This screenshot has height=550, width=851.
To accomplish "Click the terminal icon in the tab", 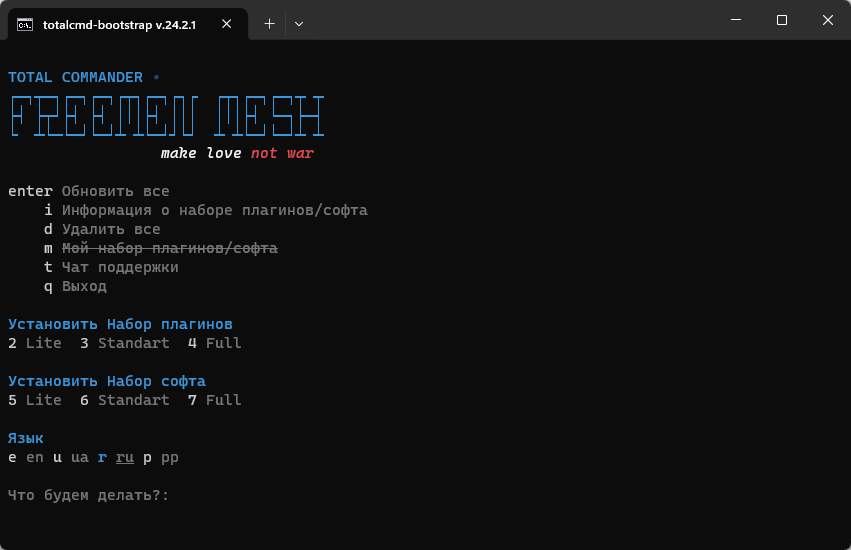I will pyautogui.click(x=26, y=22).
